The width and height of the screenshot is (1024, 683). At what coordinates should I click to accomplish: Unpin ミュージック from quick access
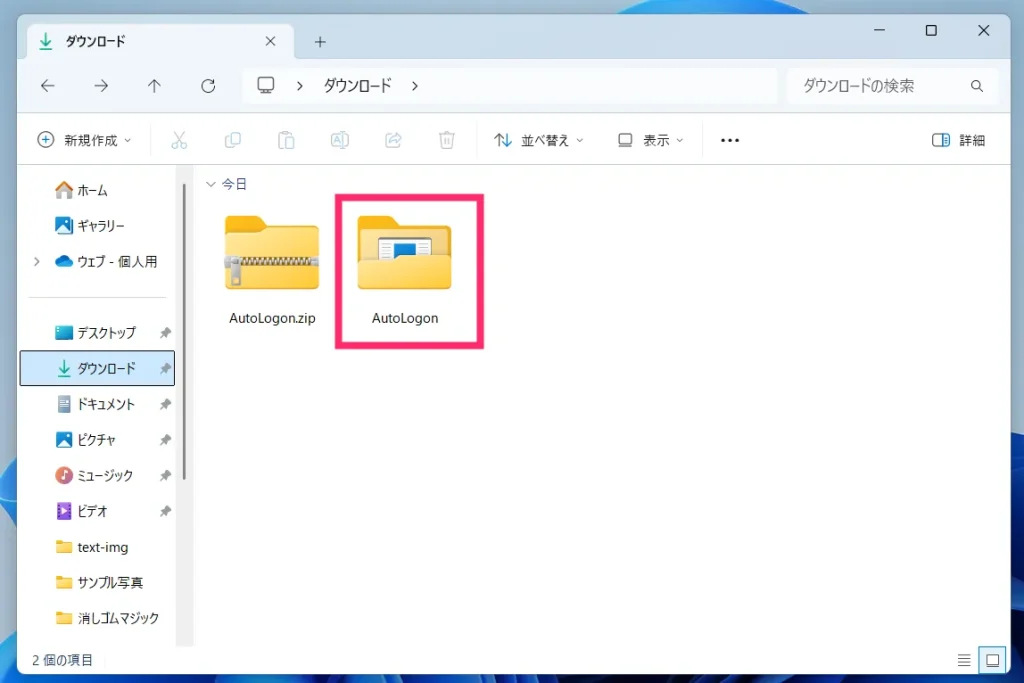point(165,475)
